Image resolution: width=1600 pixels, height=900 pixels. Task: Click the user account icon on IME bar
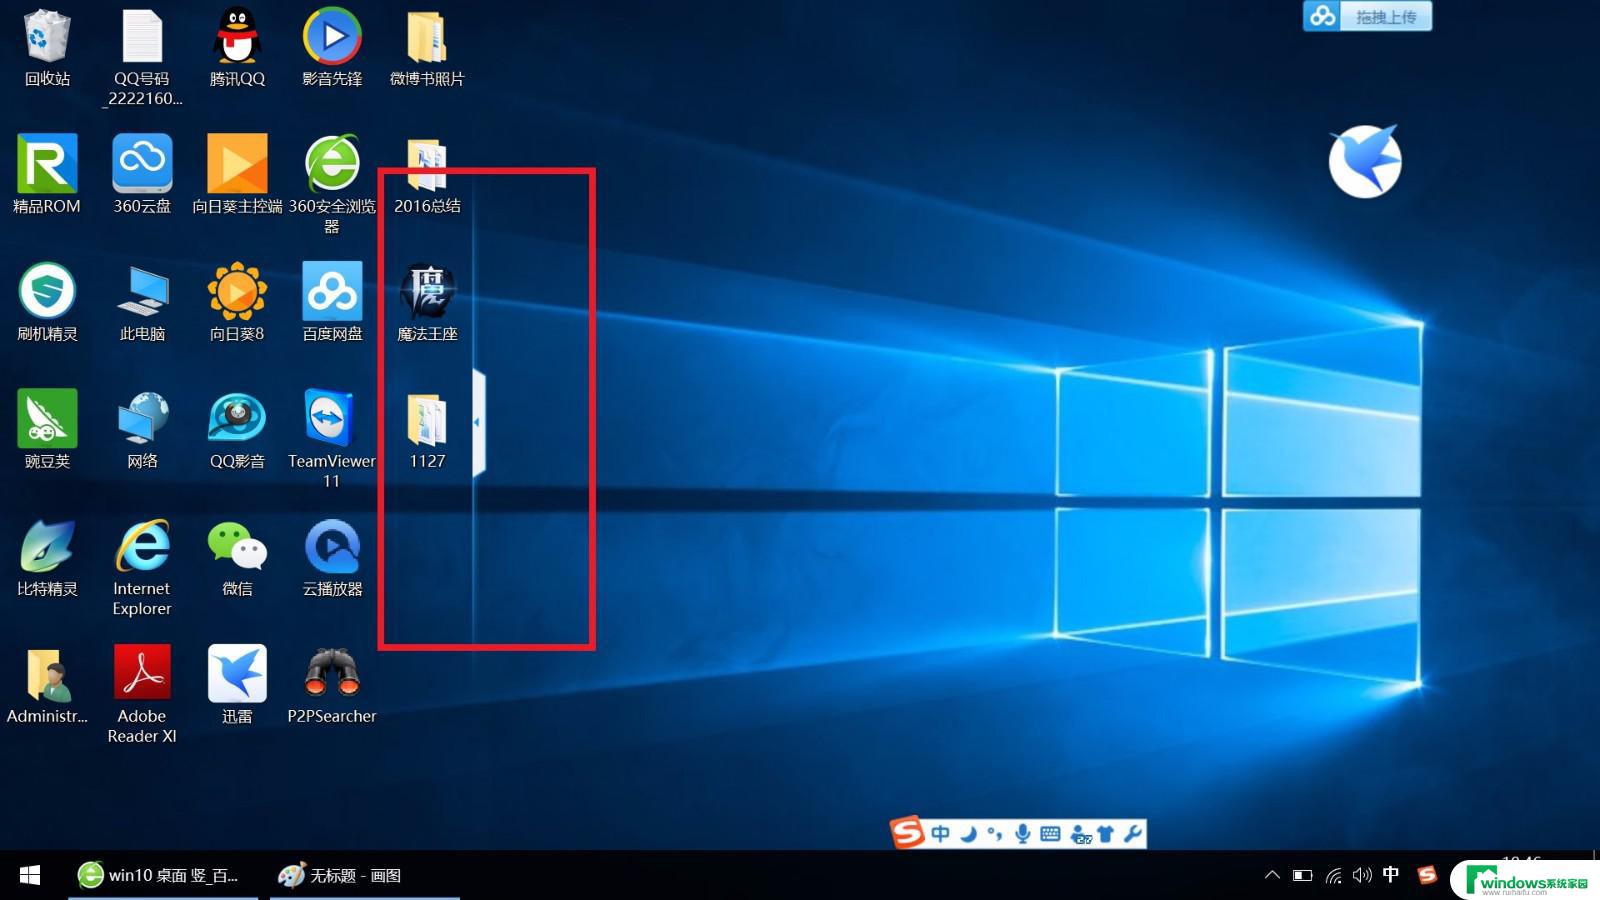[1080, 834]
